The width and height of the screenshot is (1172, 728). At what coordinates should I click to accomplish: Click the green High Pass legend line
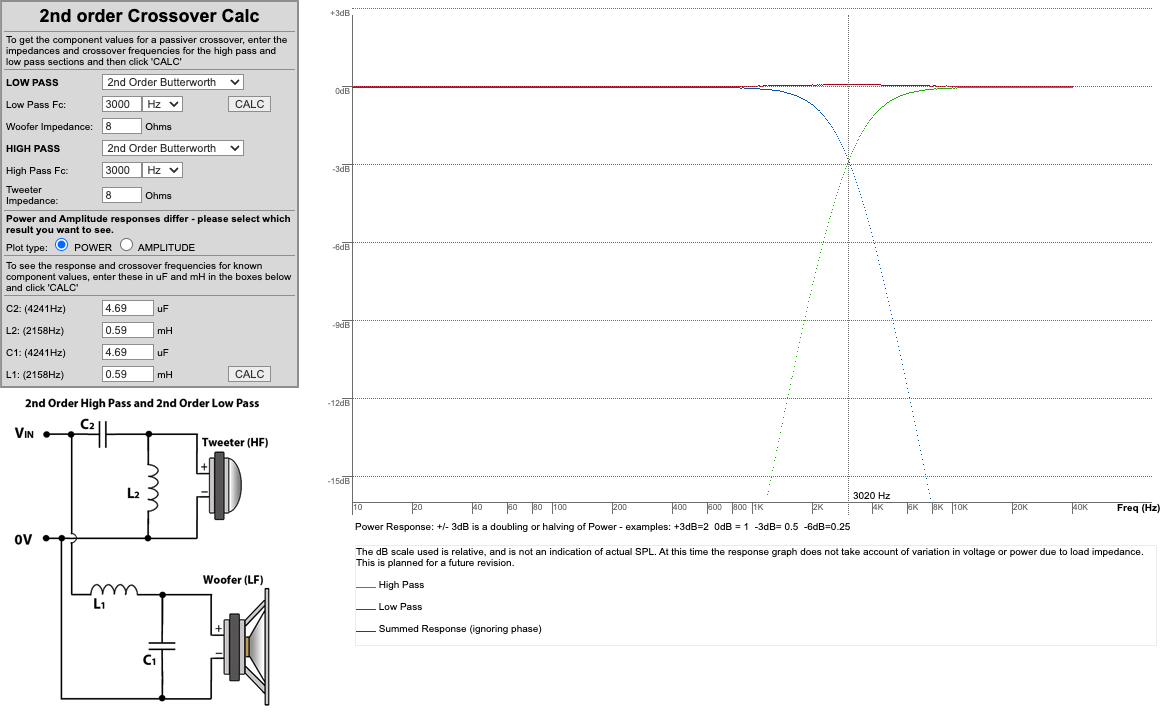coord(366,587)
